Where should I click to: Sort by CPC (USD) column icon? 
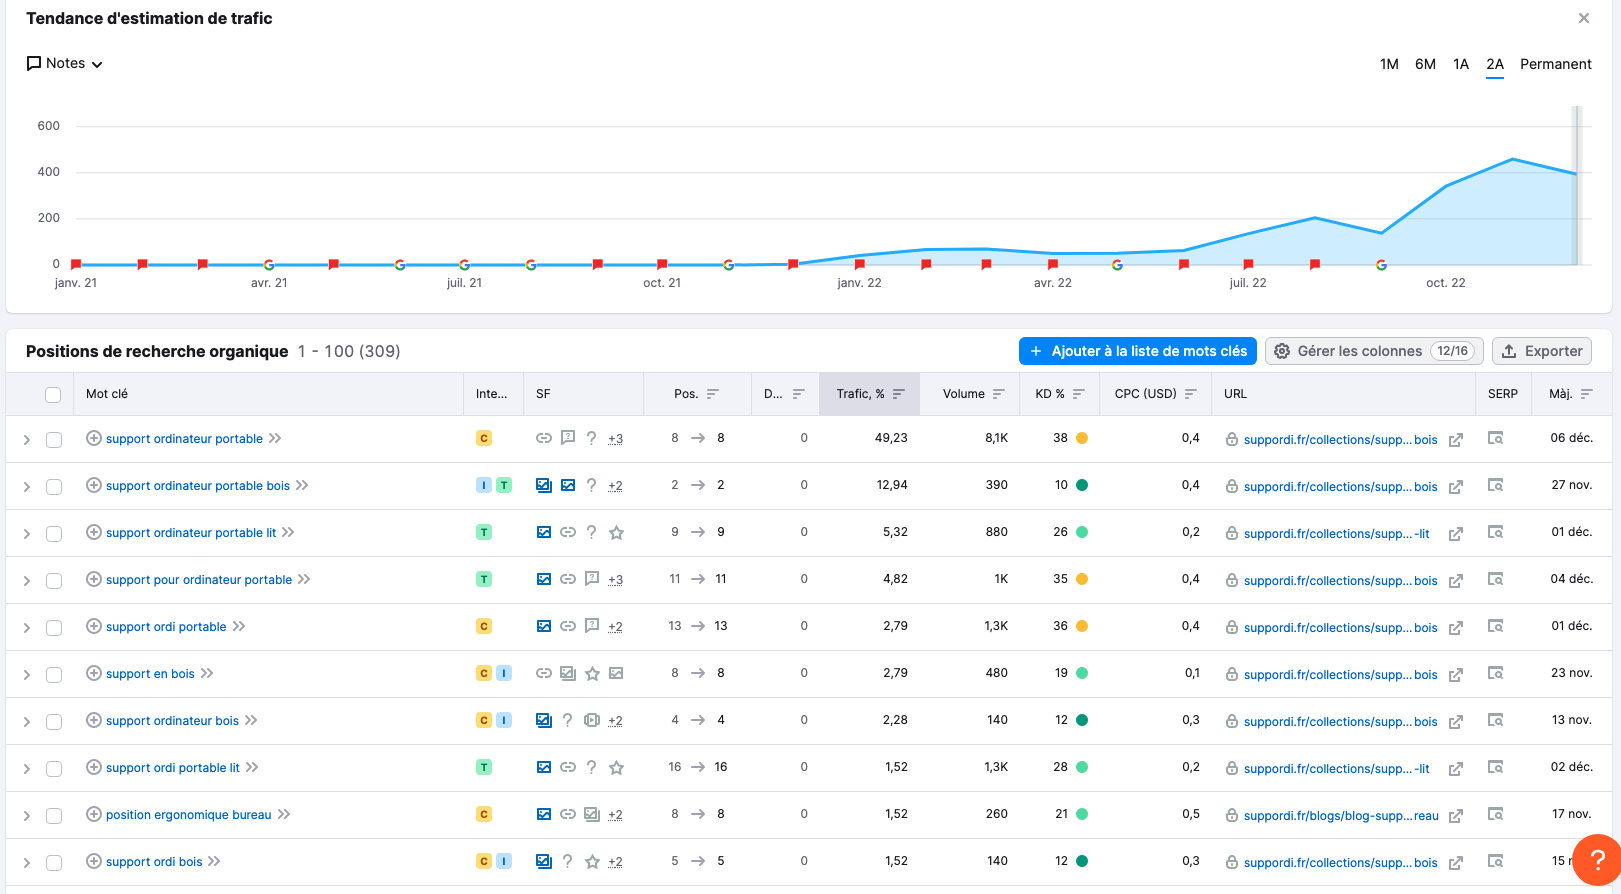tap(1191, 394)
